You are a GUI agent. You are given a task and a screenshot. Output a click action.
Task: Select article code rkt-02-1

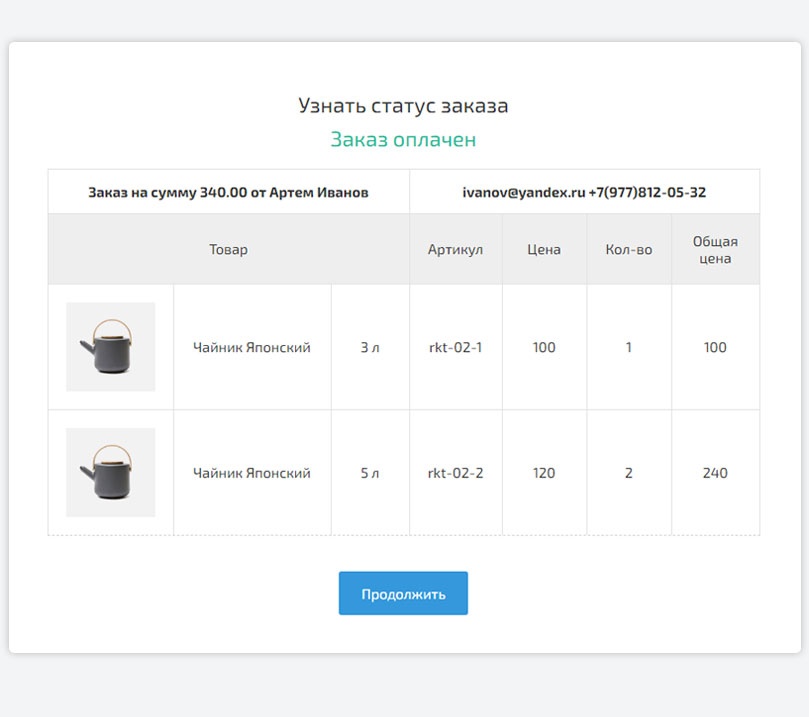click(455, 348)
